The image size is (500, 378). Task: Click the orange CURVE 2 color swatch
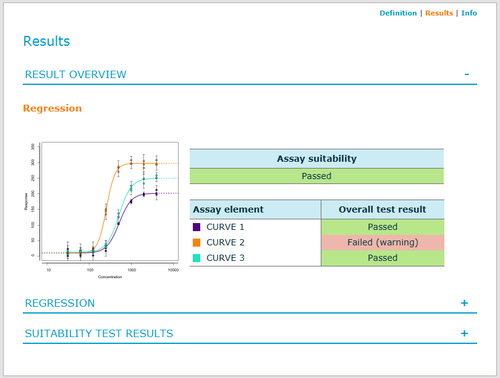click(197, 242)
